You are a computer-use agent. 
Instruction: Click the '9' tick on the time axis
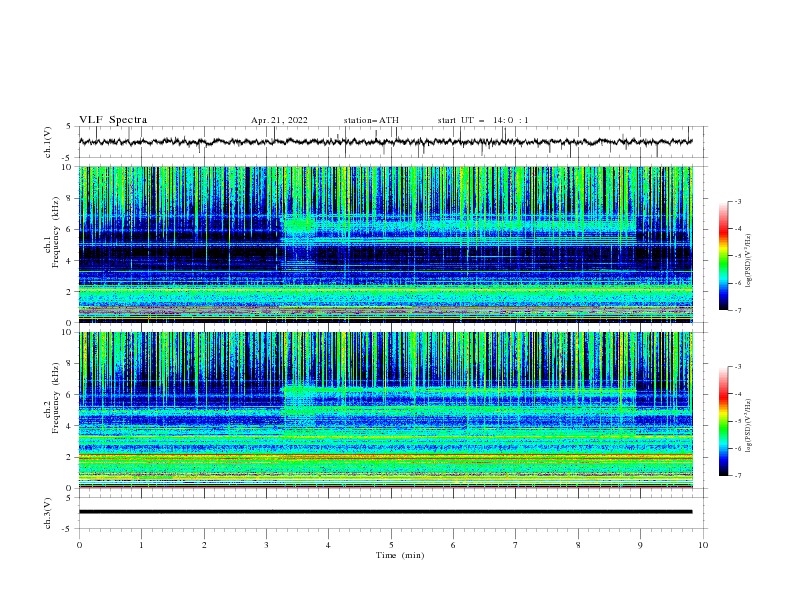640,545
